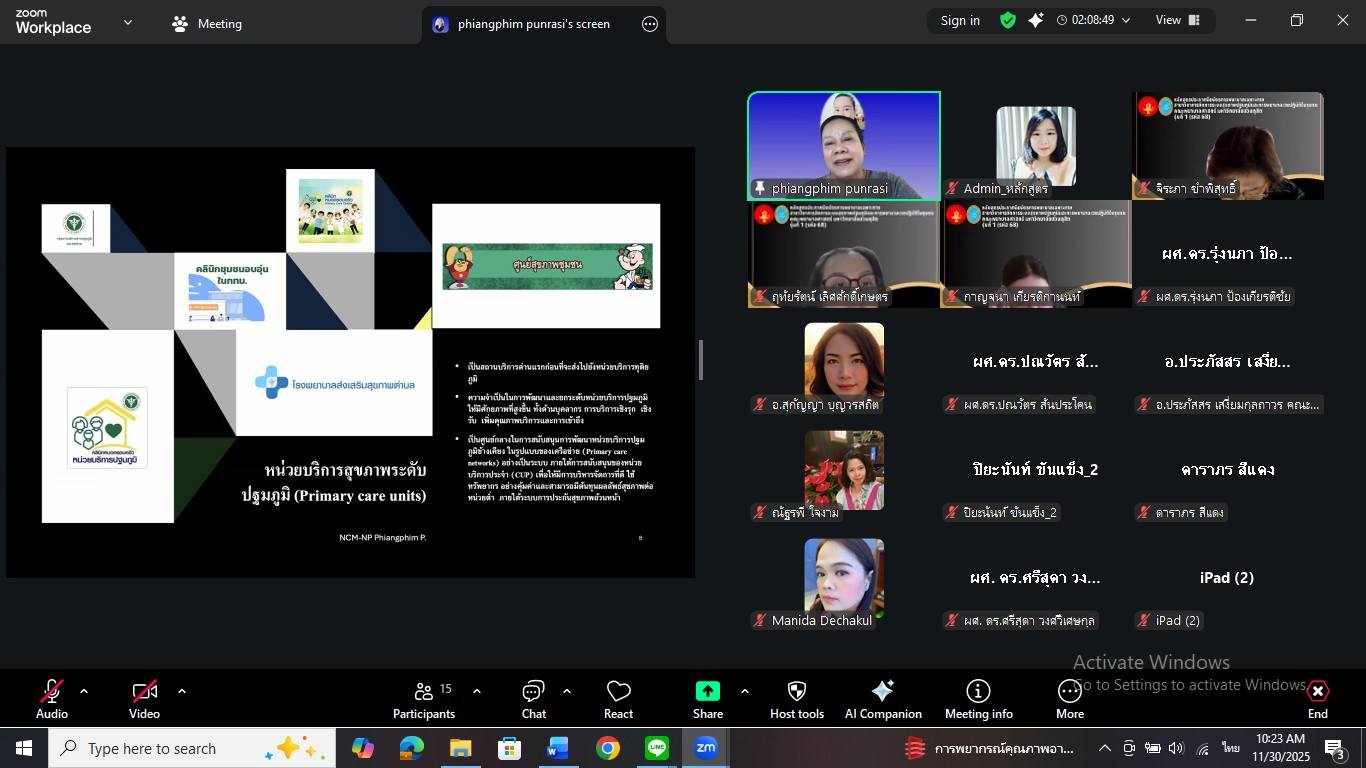Open the Chat panel
The image size is (1366, 768).
click(x=534, y=699)
